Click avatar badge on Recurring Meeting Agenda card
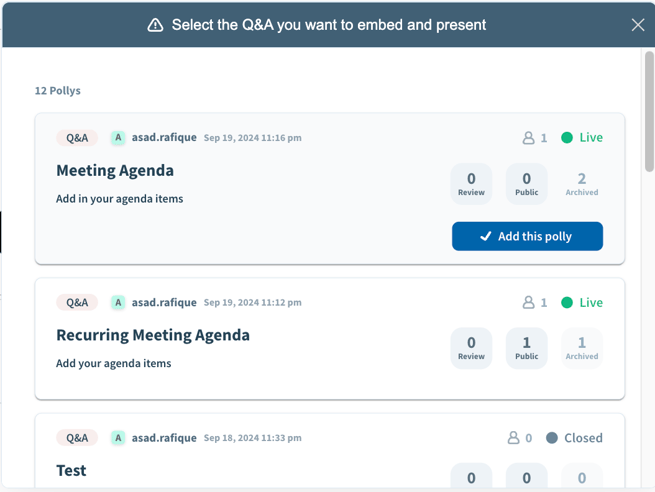Screen dimensions: 655x492 118,302
